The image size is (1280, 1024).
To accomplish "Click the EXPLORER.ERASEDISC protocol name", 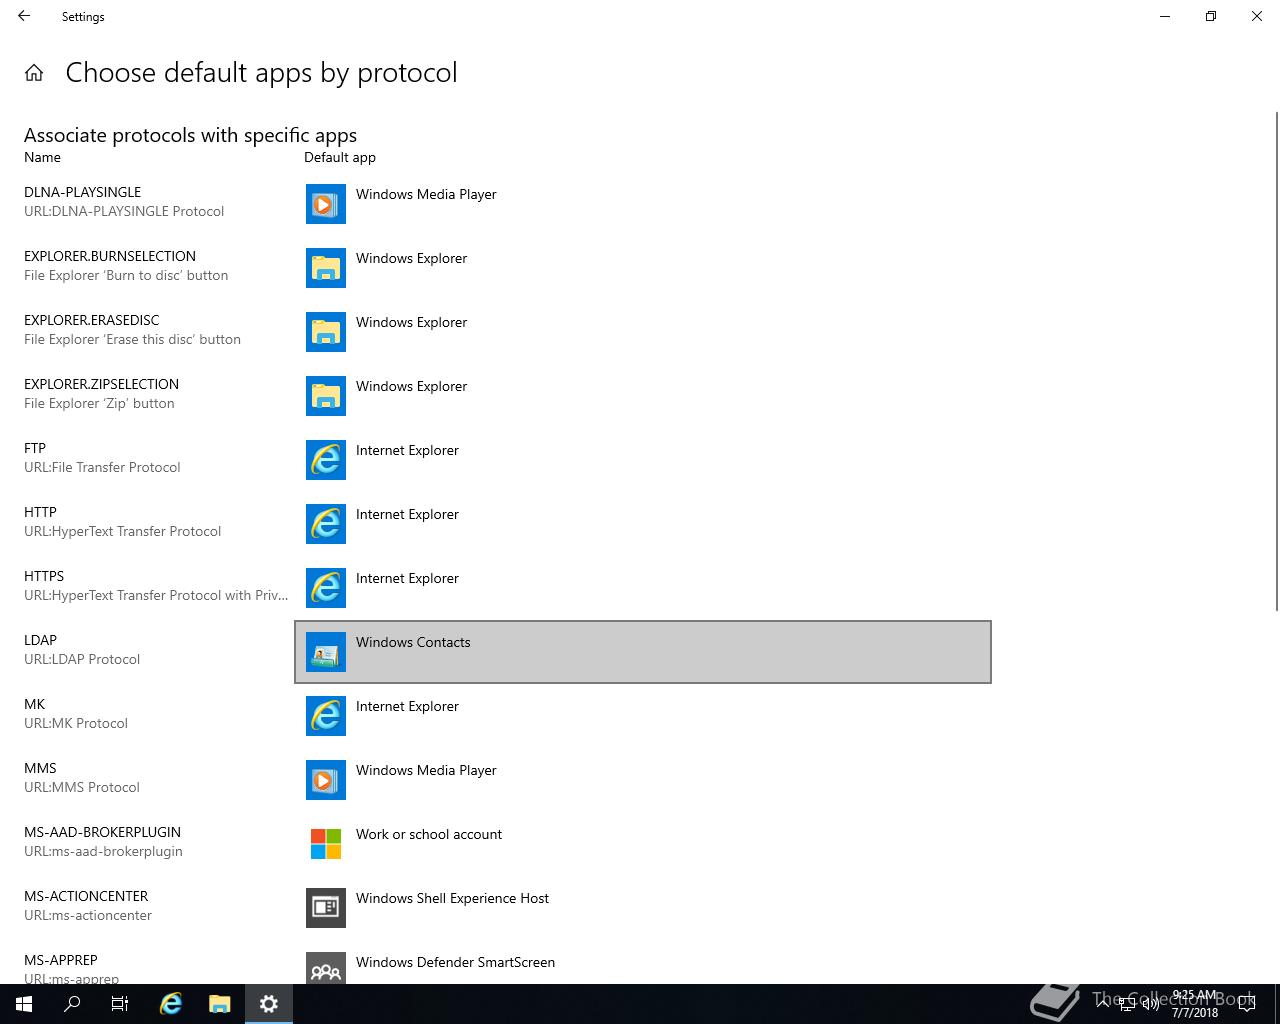I will 91,320.
